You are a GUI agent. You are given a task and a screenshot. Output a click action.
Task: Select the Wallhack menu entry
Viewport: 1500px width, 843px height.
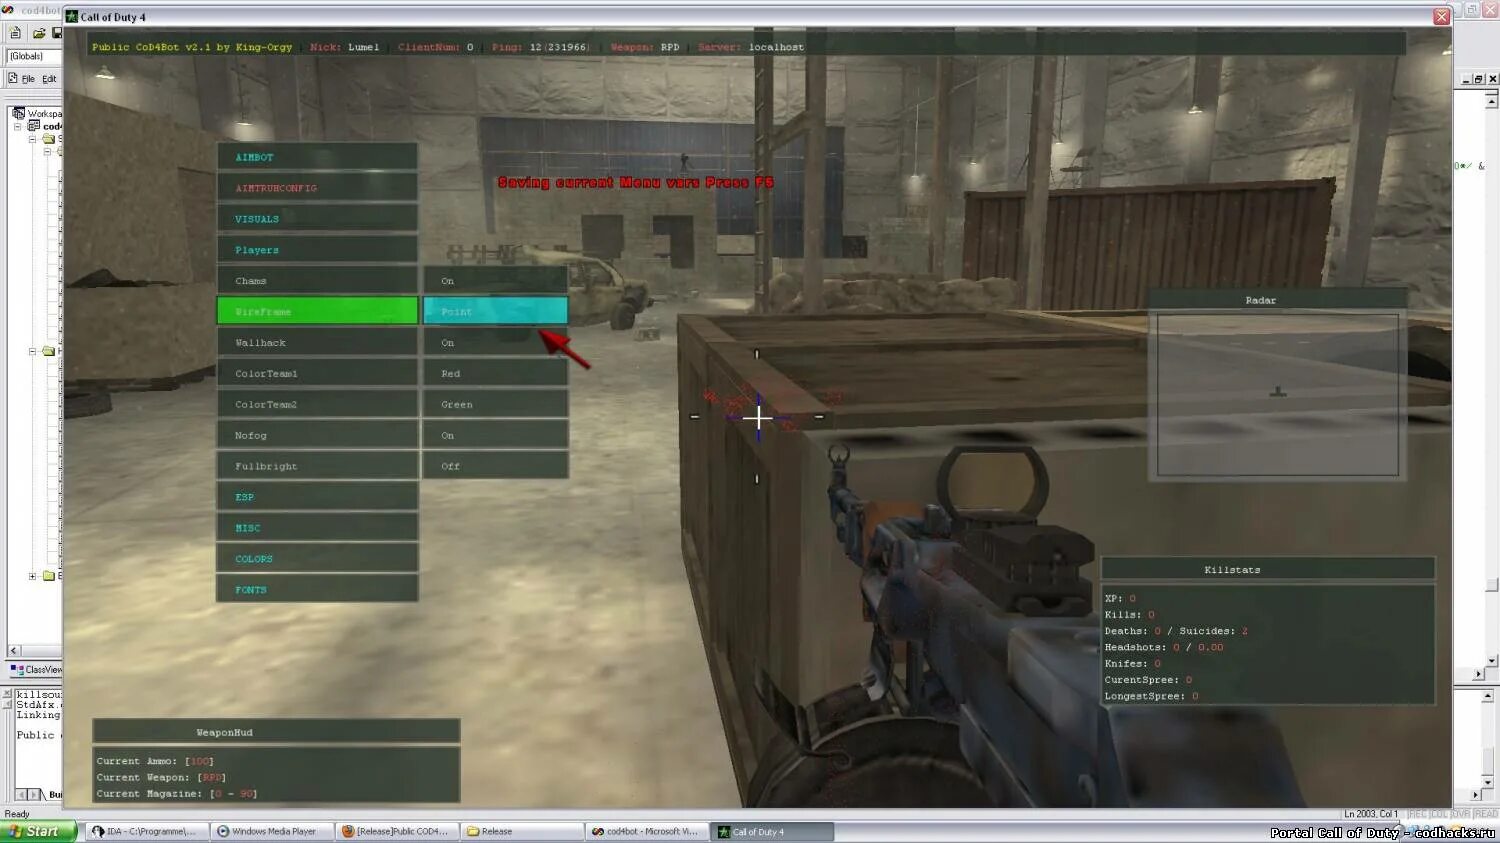click(317, 343)
